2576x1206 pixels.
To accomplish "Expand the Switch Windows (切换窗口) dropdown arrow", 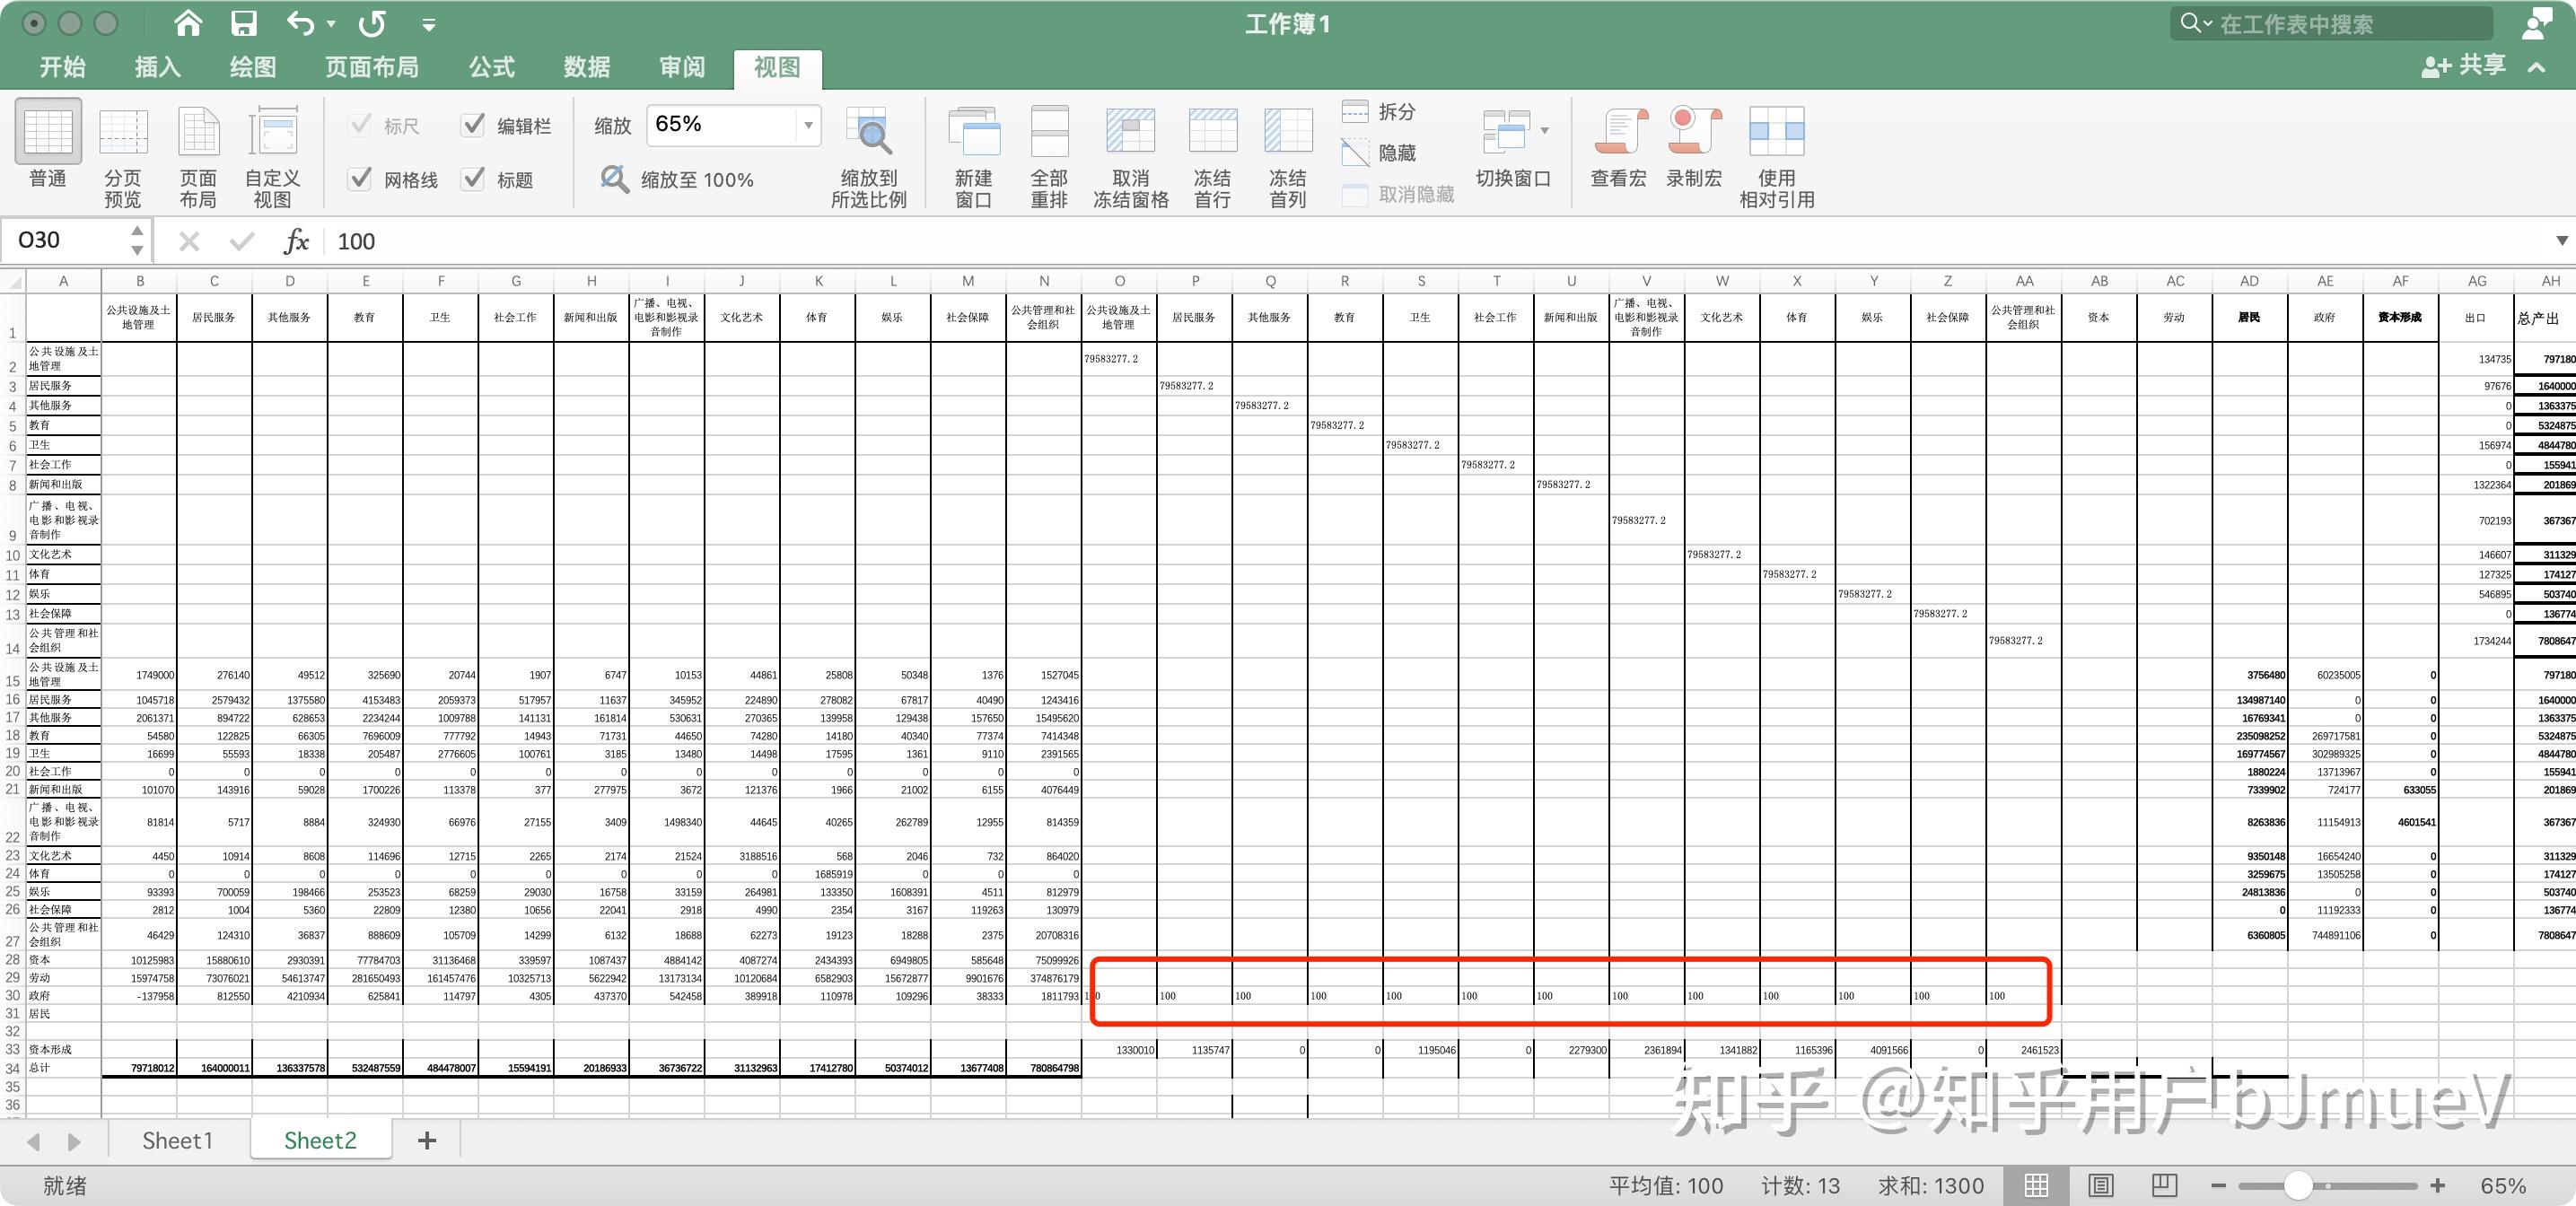I will 1545,130.
